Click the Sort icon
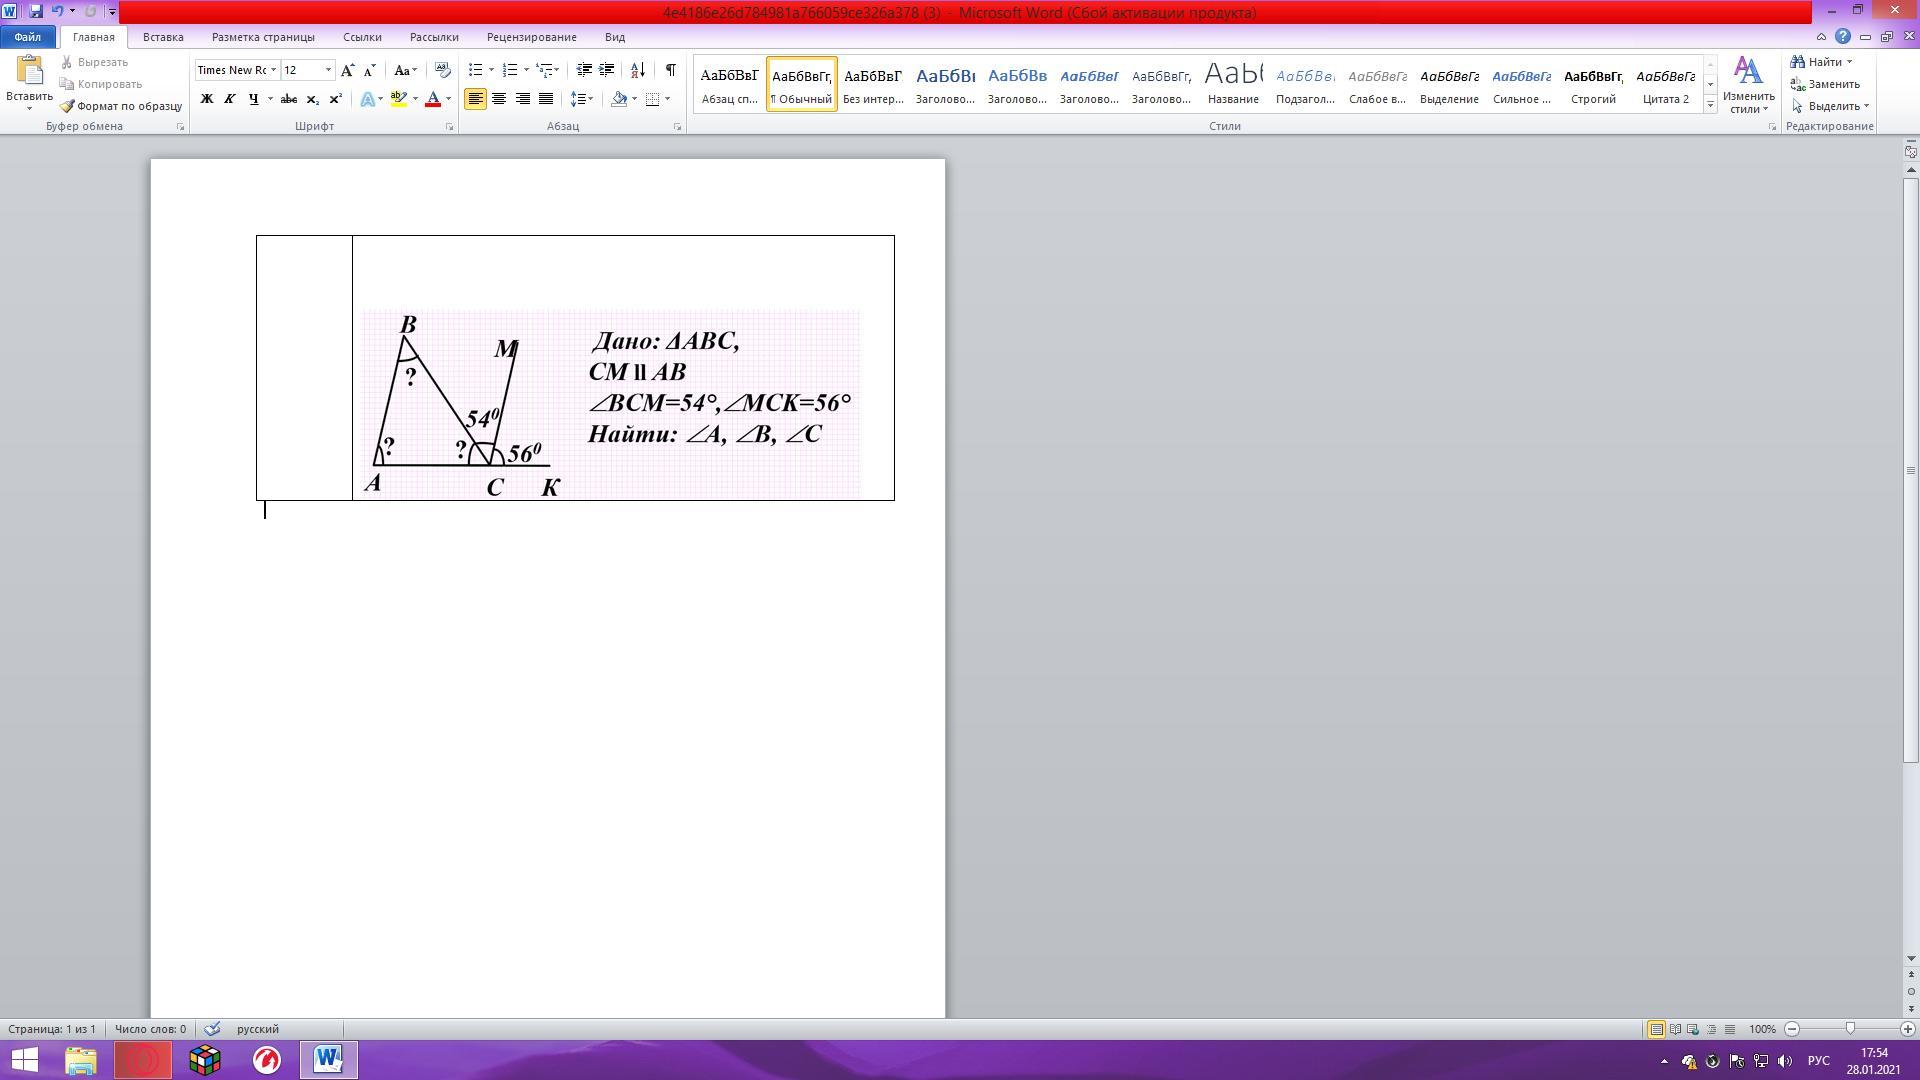This screenshot has width=1920, height=1080. [x=637, y=70]
